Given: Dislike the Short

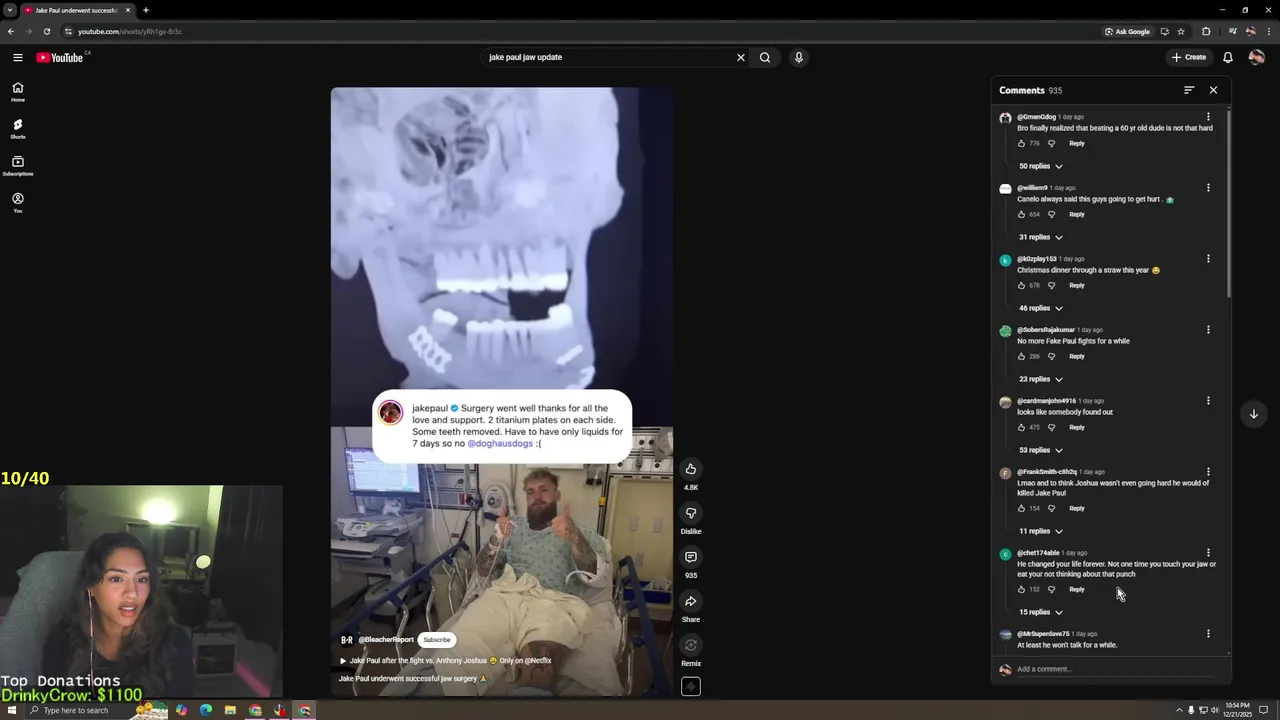Looking at the screenshot, I should point(691,513).
